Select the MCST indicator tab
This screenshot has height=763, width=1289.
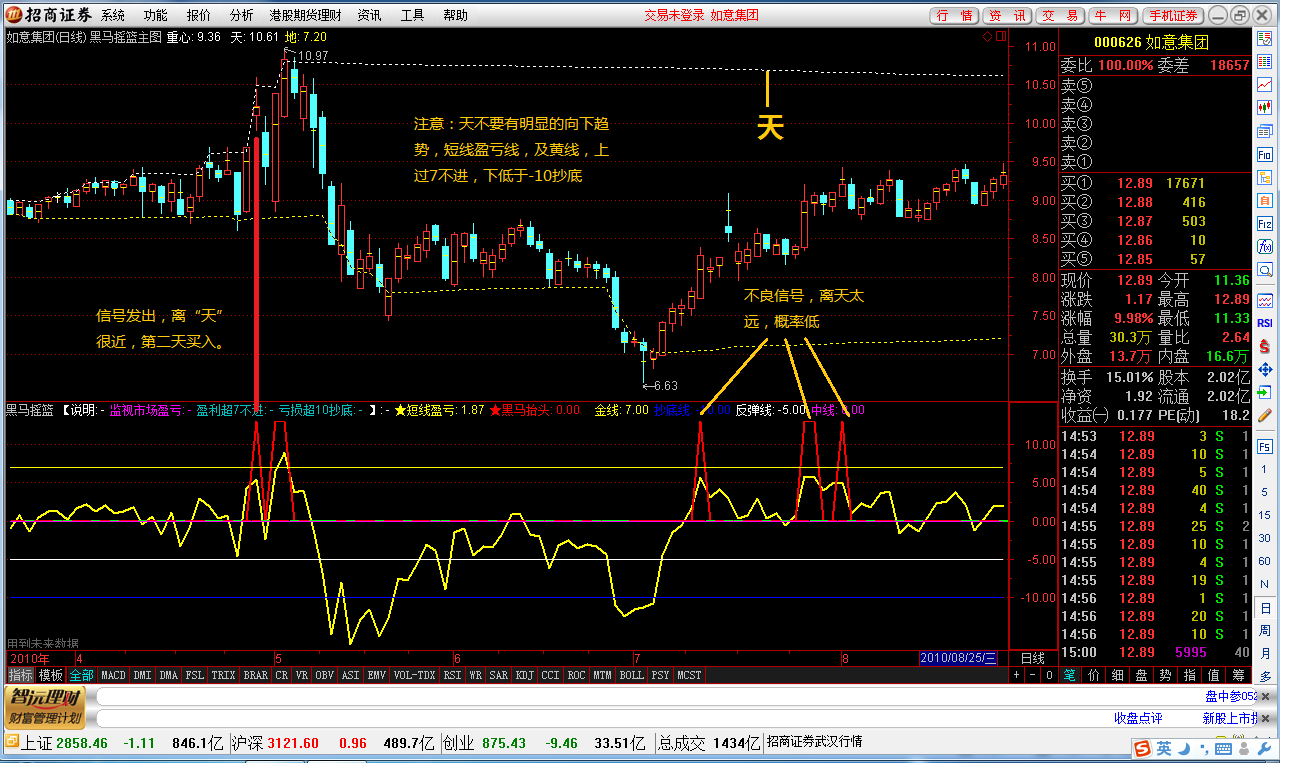(689, 675)
